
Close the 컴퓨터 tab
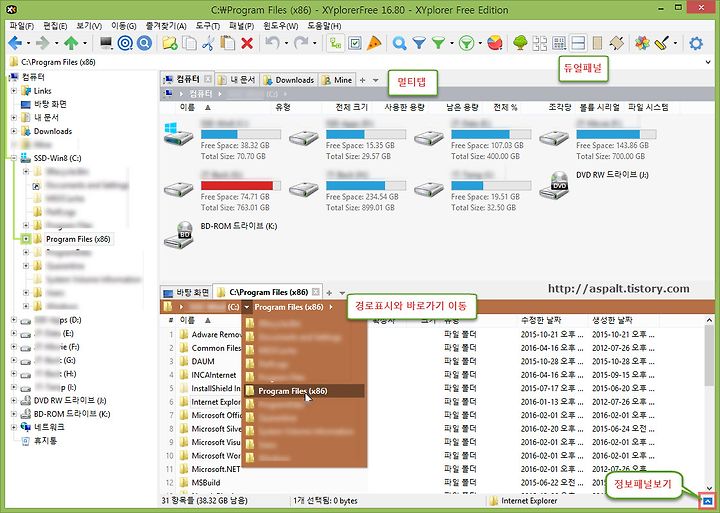208,79
